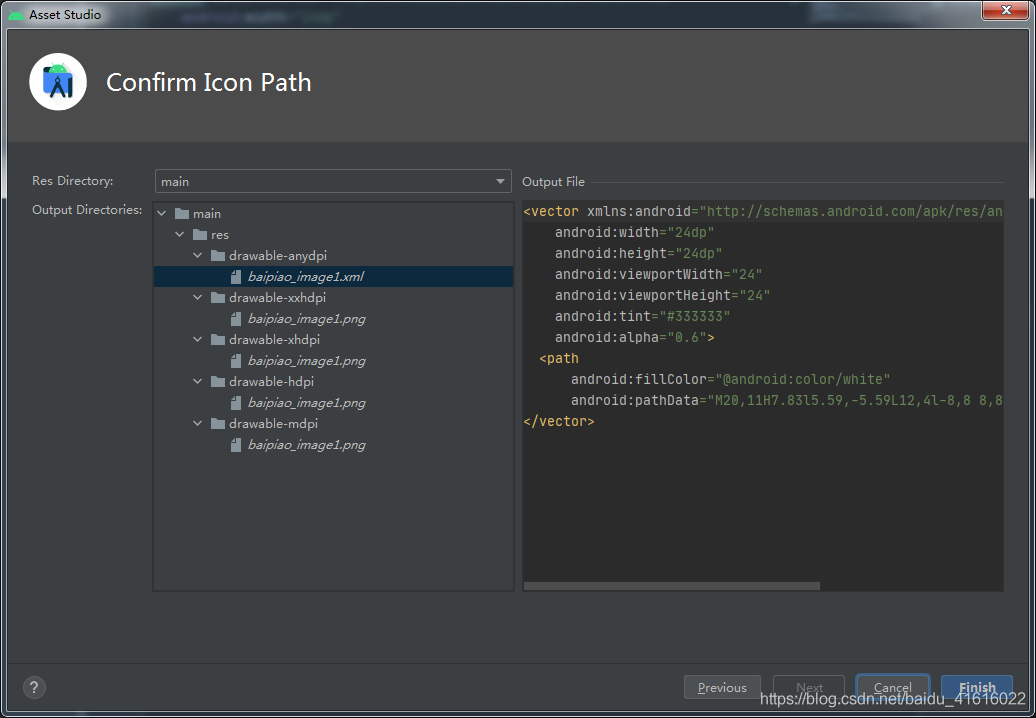Screen dimensions: 1036x718
Task: Open the Res Directory dropdown
Action: [x=333, y=181]
